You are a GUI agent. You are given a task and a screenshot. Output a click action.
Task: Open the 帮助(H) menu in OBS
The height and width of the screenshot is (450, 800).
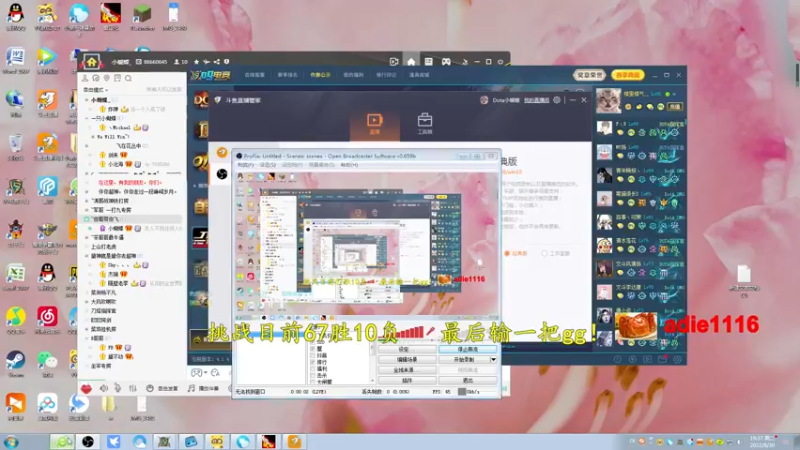point(349,165)
